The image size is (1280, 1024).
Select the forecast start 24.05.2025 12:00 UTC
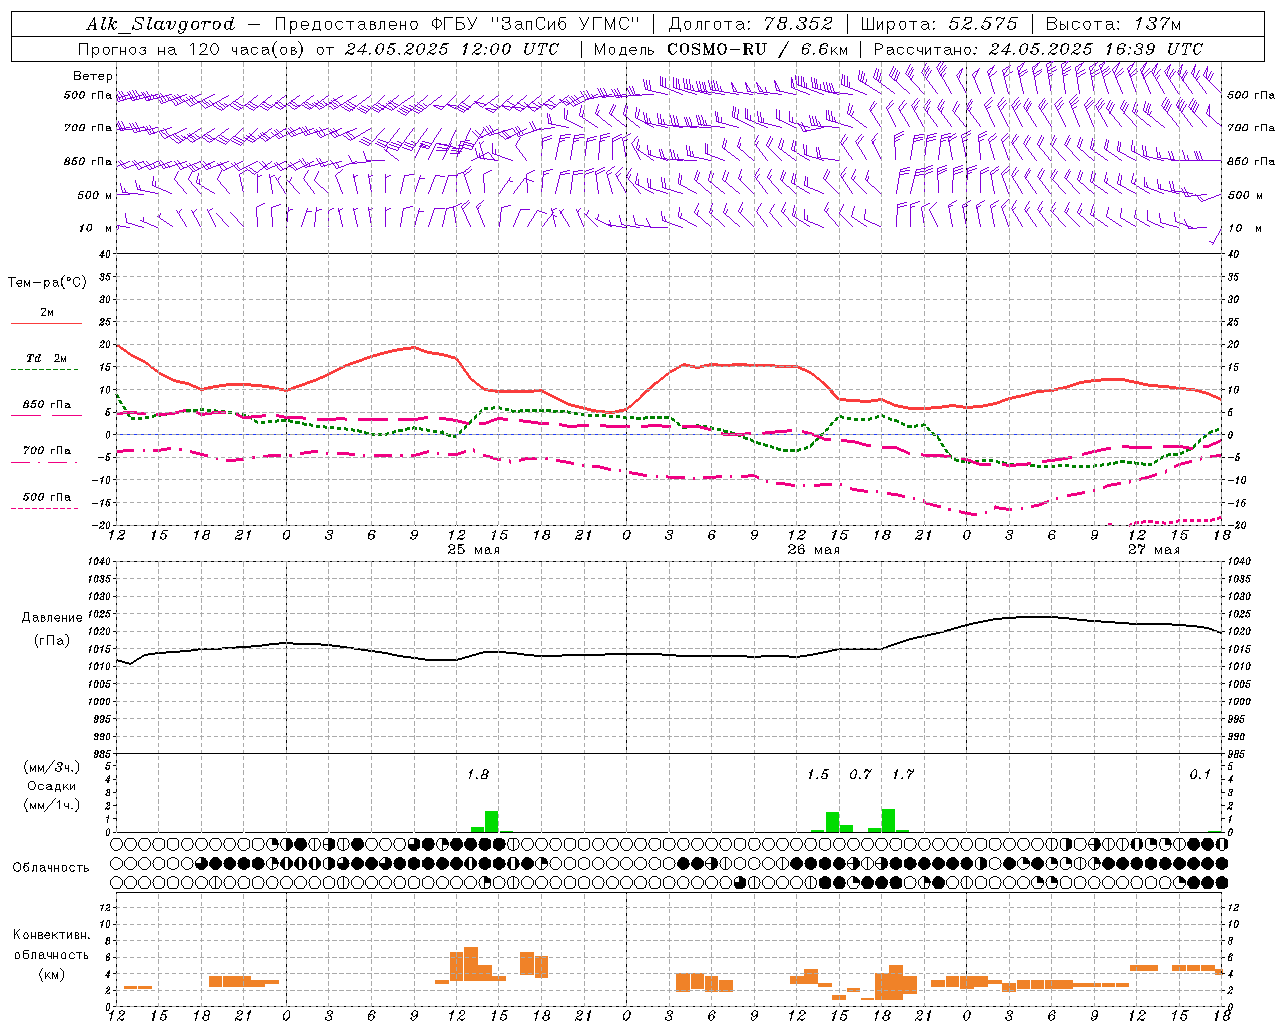[x=452, y=49]
